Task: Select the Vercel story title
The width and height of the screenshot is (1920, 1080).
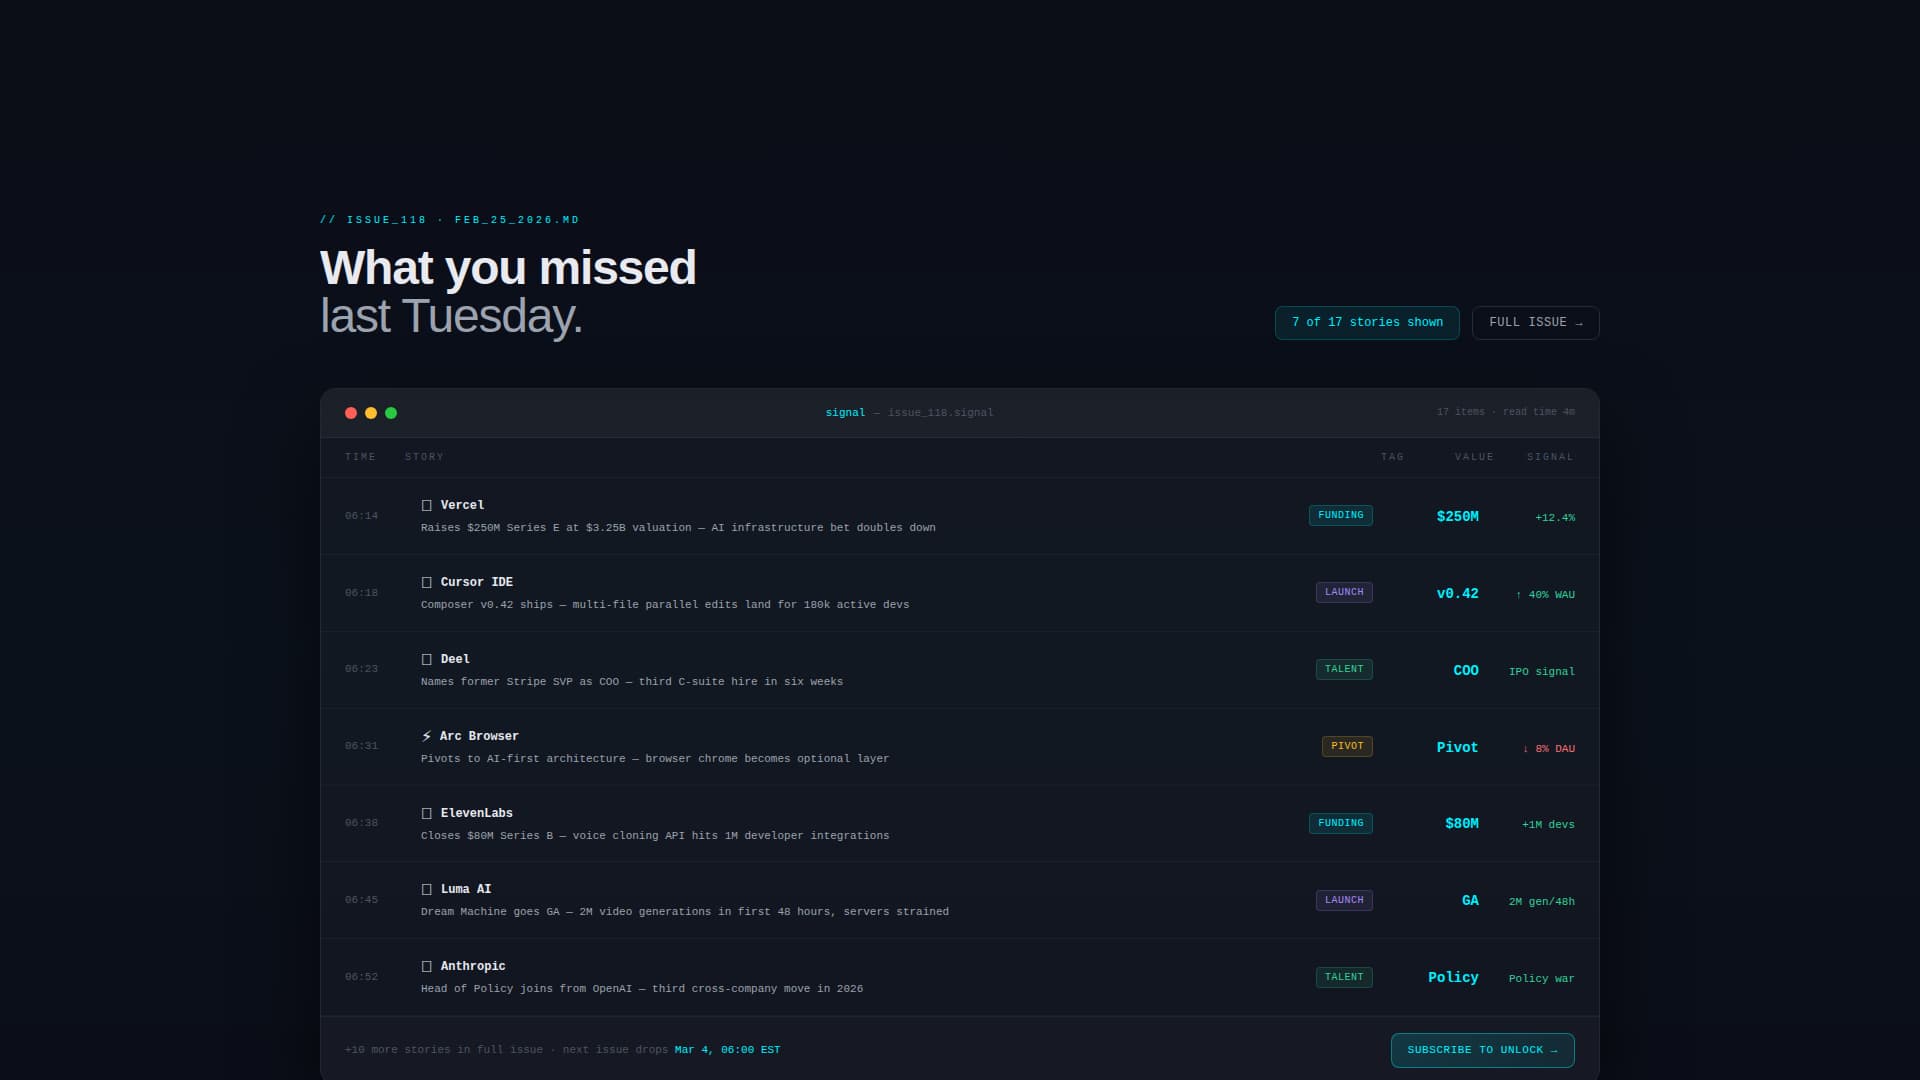Action: [462, 506]
